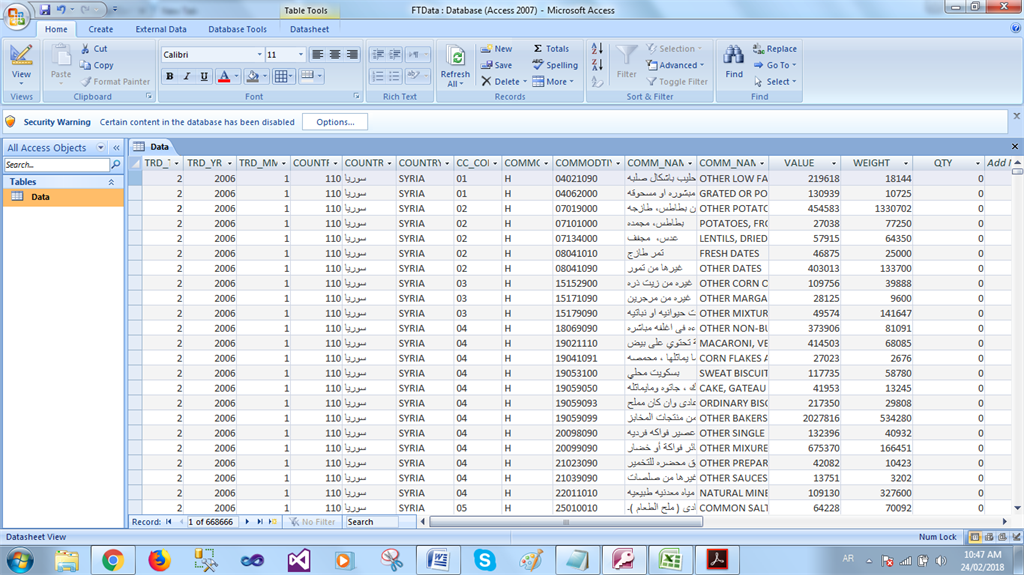Open Excel from the taskbar
This screenshot has width=1024, height=575.
pyautogui.click(x=670, y=561)
